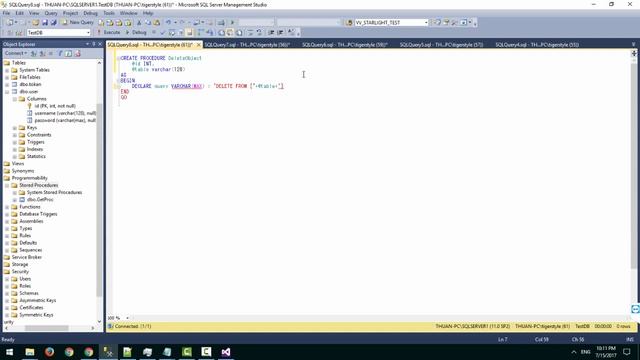Open Firefox from the taskbar

pos(49,352)
